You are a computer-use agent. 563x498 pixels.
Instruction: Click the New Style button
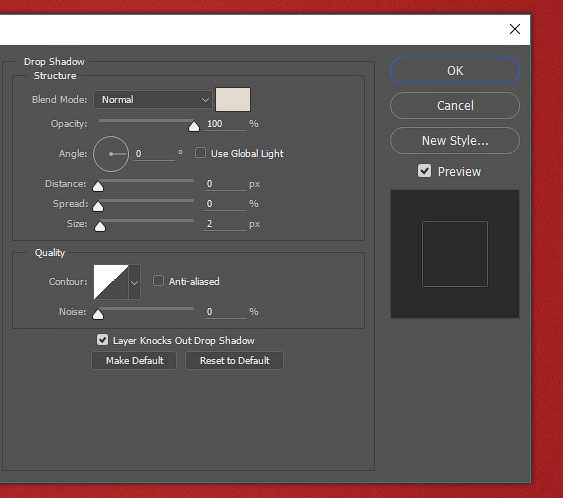455,141
